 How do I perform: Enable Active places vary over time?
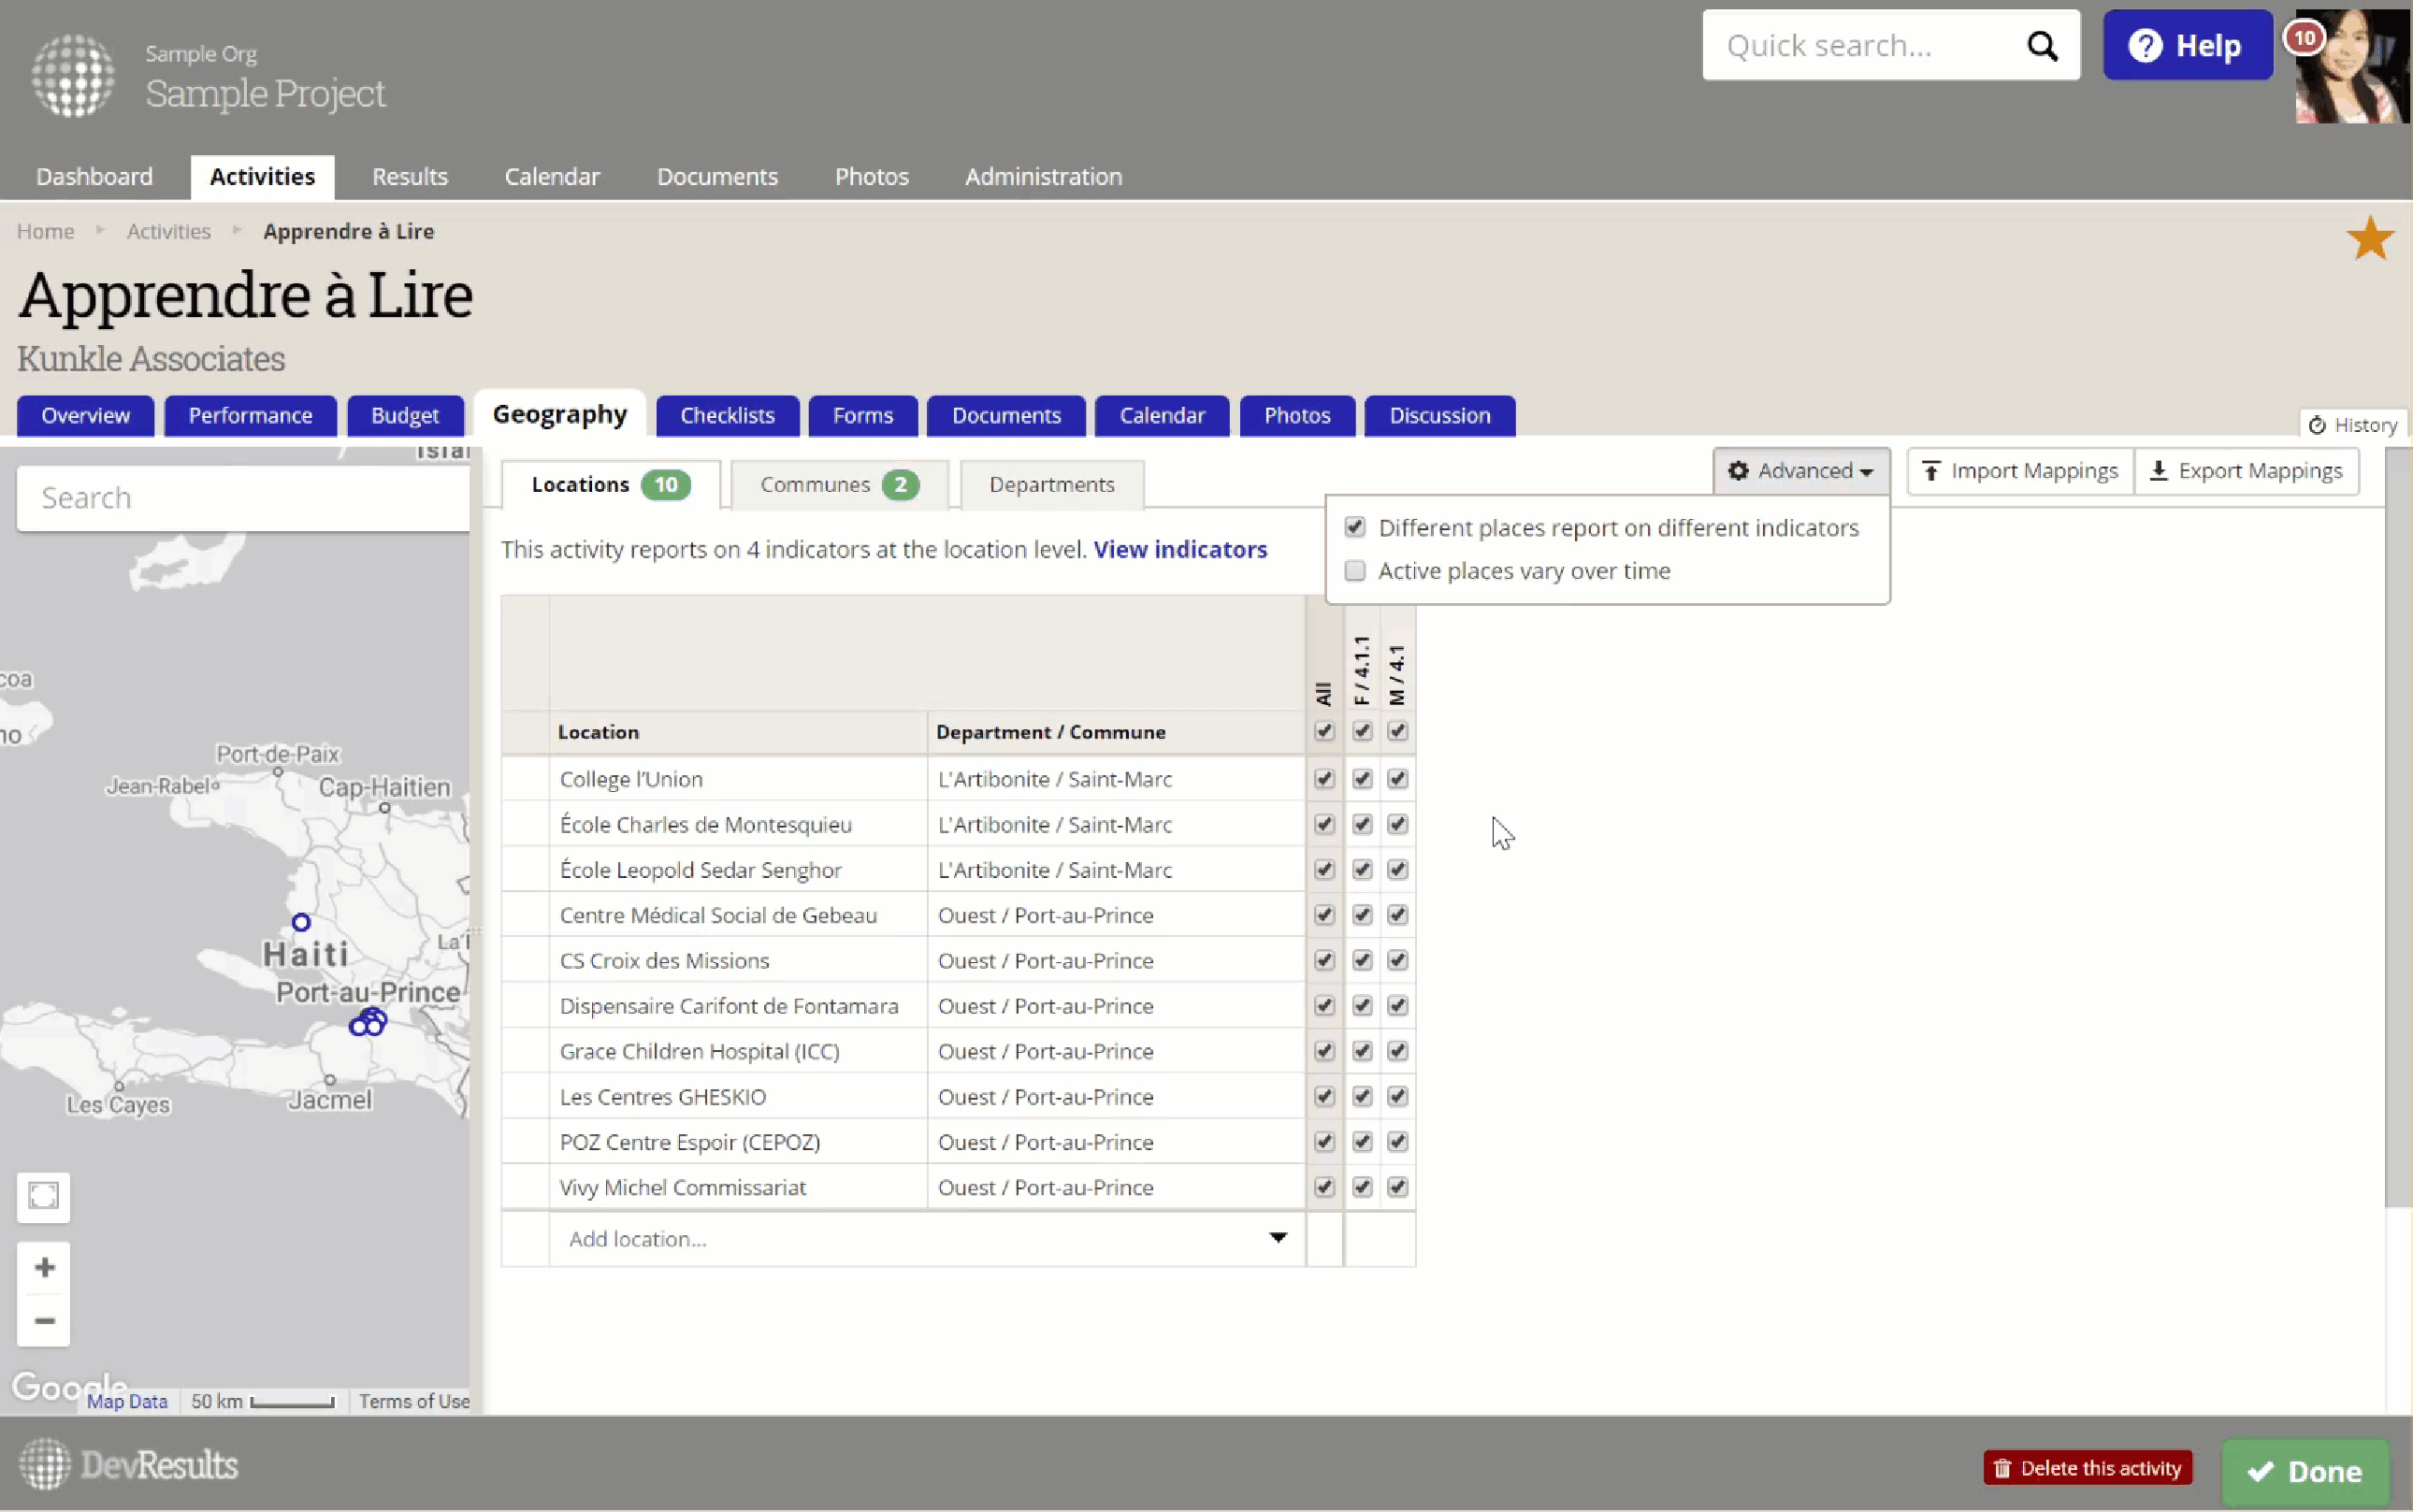pyautogui.click(x=1355, y=571)
